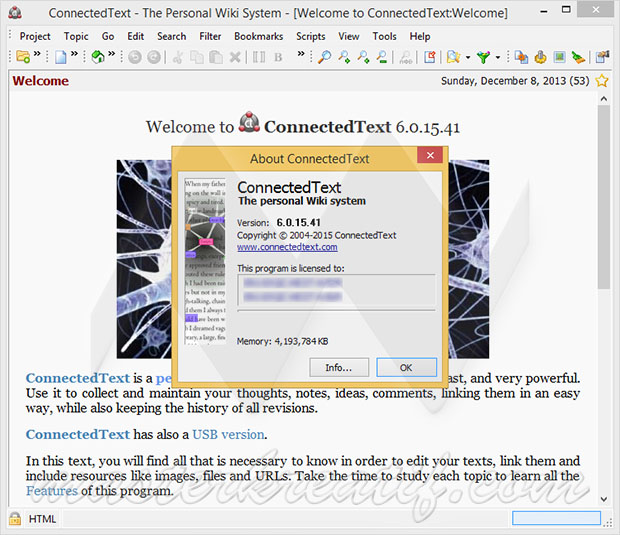This screenshot has height=535, width=620.
Task: Expand chevron after home icon
Action: tap(112, 53)
